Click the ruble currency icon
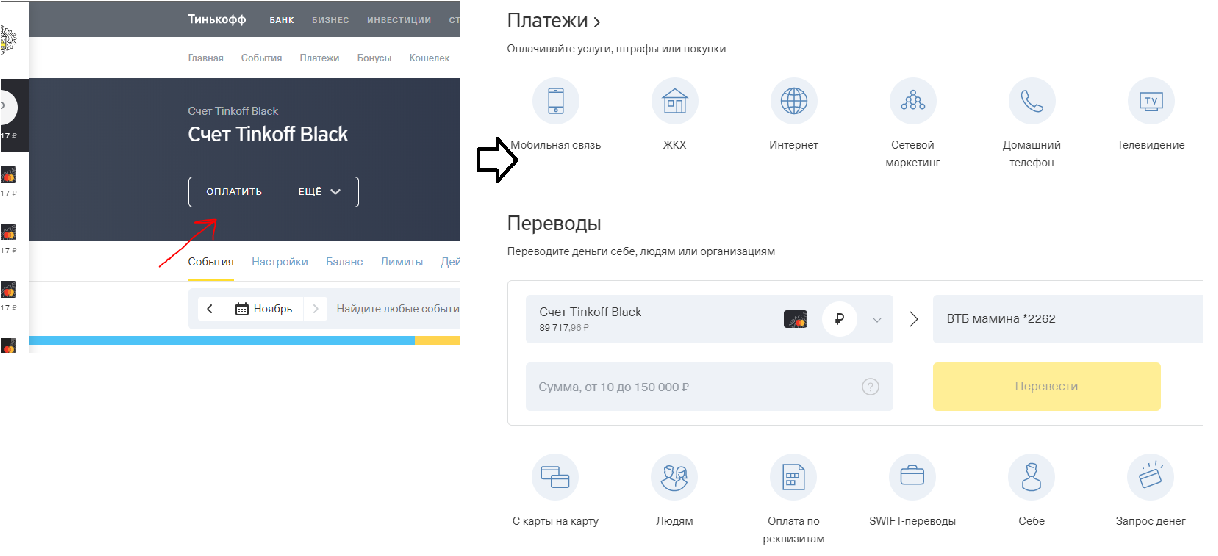This screenshot has height=556, width=1218. point(840,320)
